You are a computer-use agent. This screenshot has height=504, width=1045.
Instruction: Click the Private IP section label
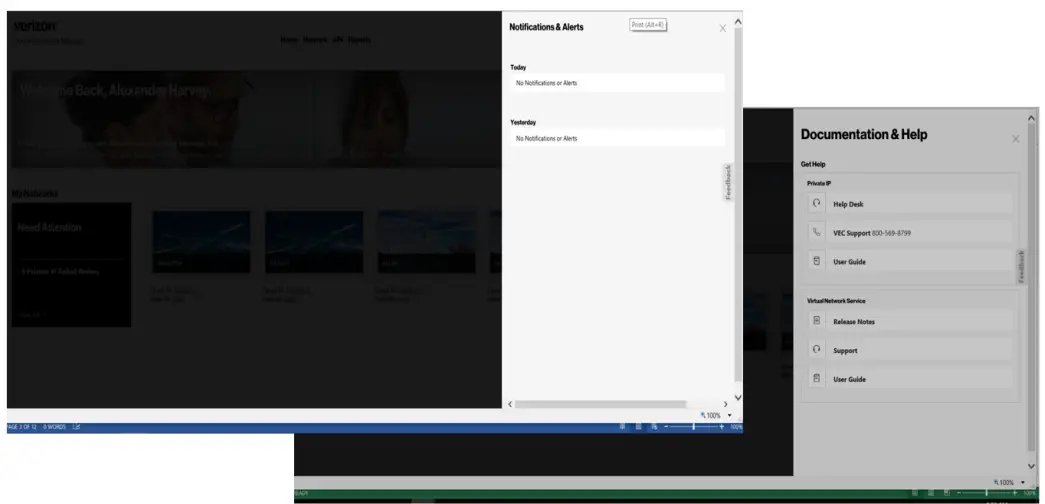[x=819, y=183]
